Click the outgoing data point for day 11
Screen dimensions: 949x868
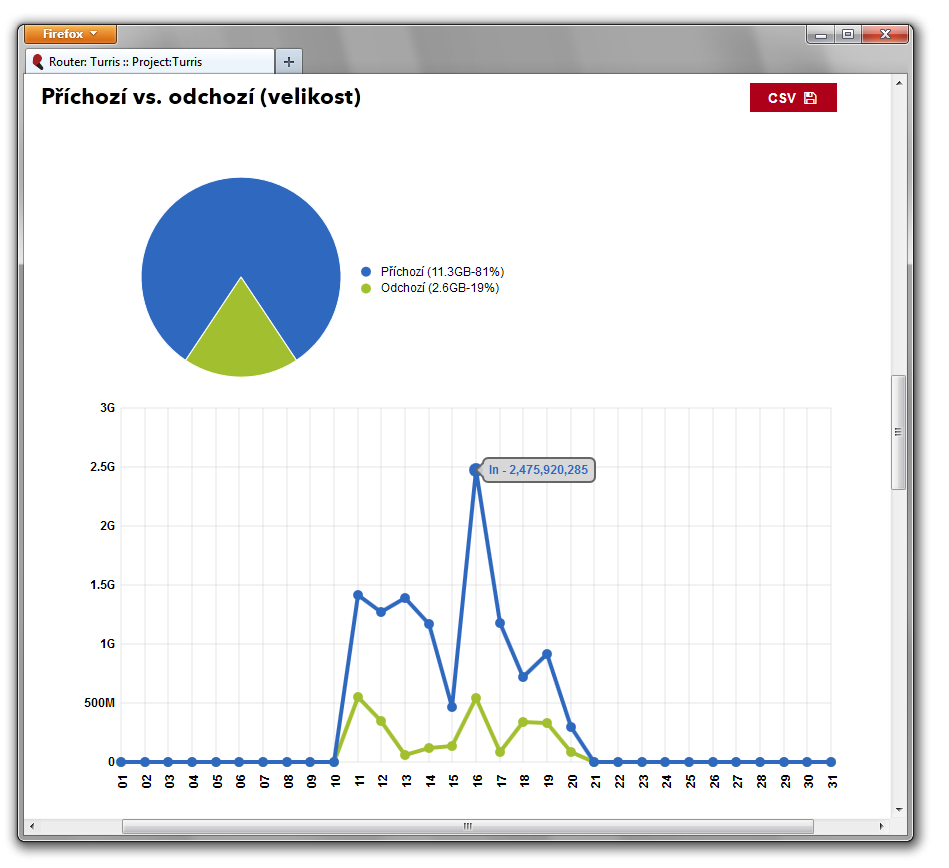point(358,697)
